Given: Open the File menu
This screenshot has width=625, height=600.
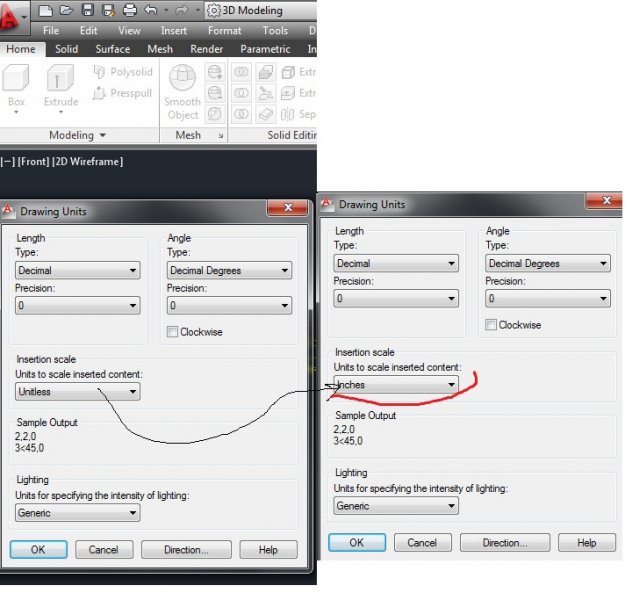Looking at the screenshot, I should pos(51,31).
